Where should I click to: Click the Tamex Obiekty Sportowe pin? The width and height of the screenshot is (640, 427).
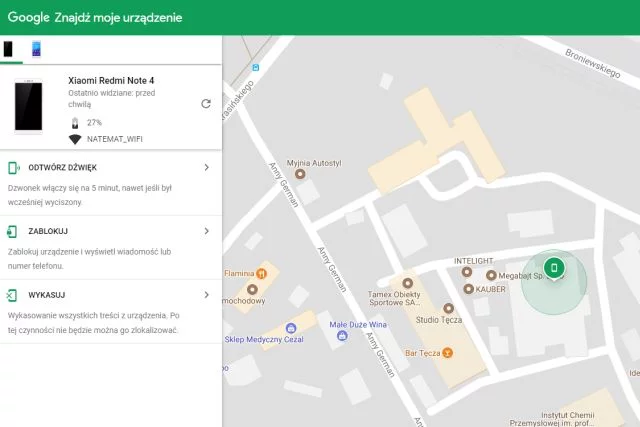click(407, 283)
